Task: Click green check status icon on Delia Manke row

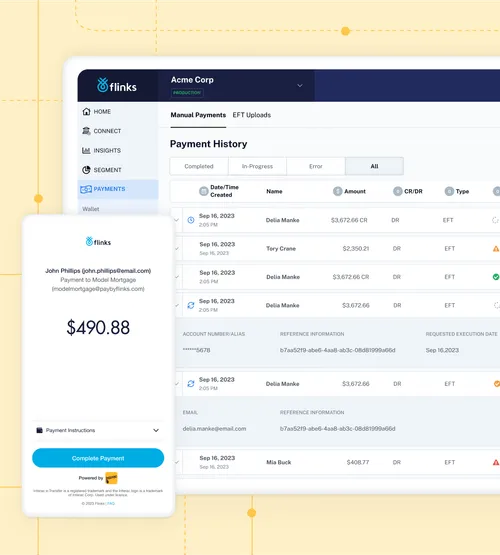Action: (496, 277)
